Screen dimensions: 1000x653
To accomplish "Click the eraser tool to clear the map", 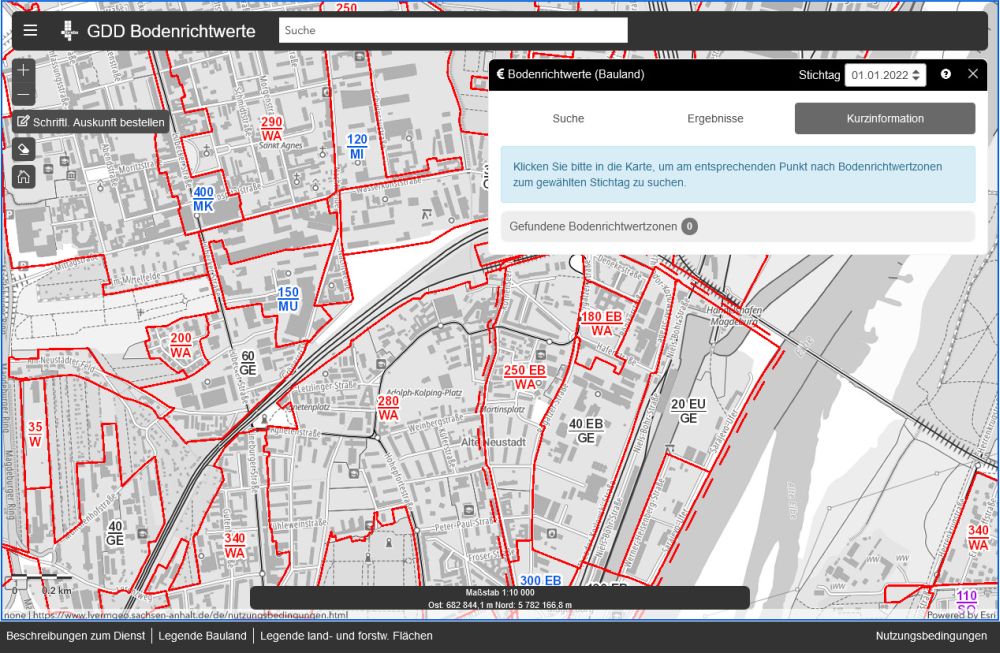I will click(24, 149).
